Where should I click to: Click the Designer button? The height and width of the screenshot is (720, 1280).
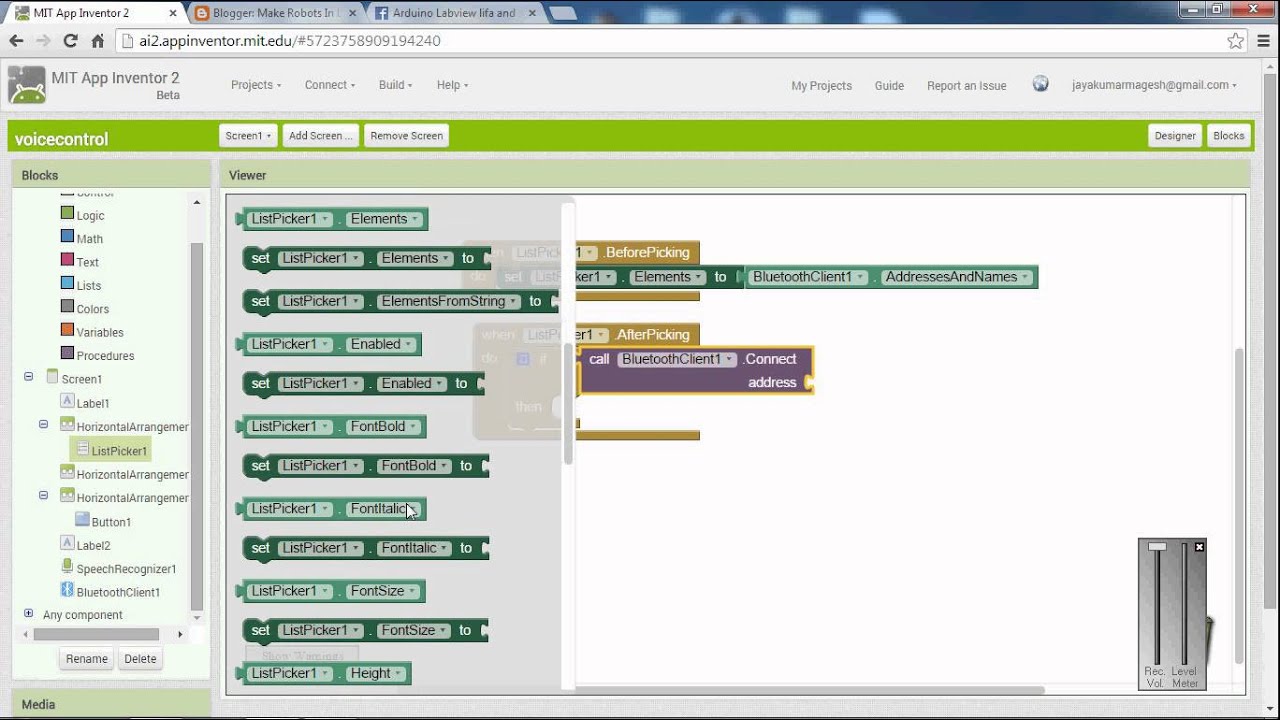coord(1174,136)
